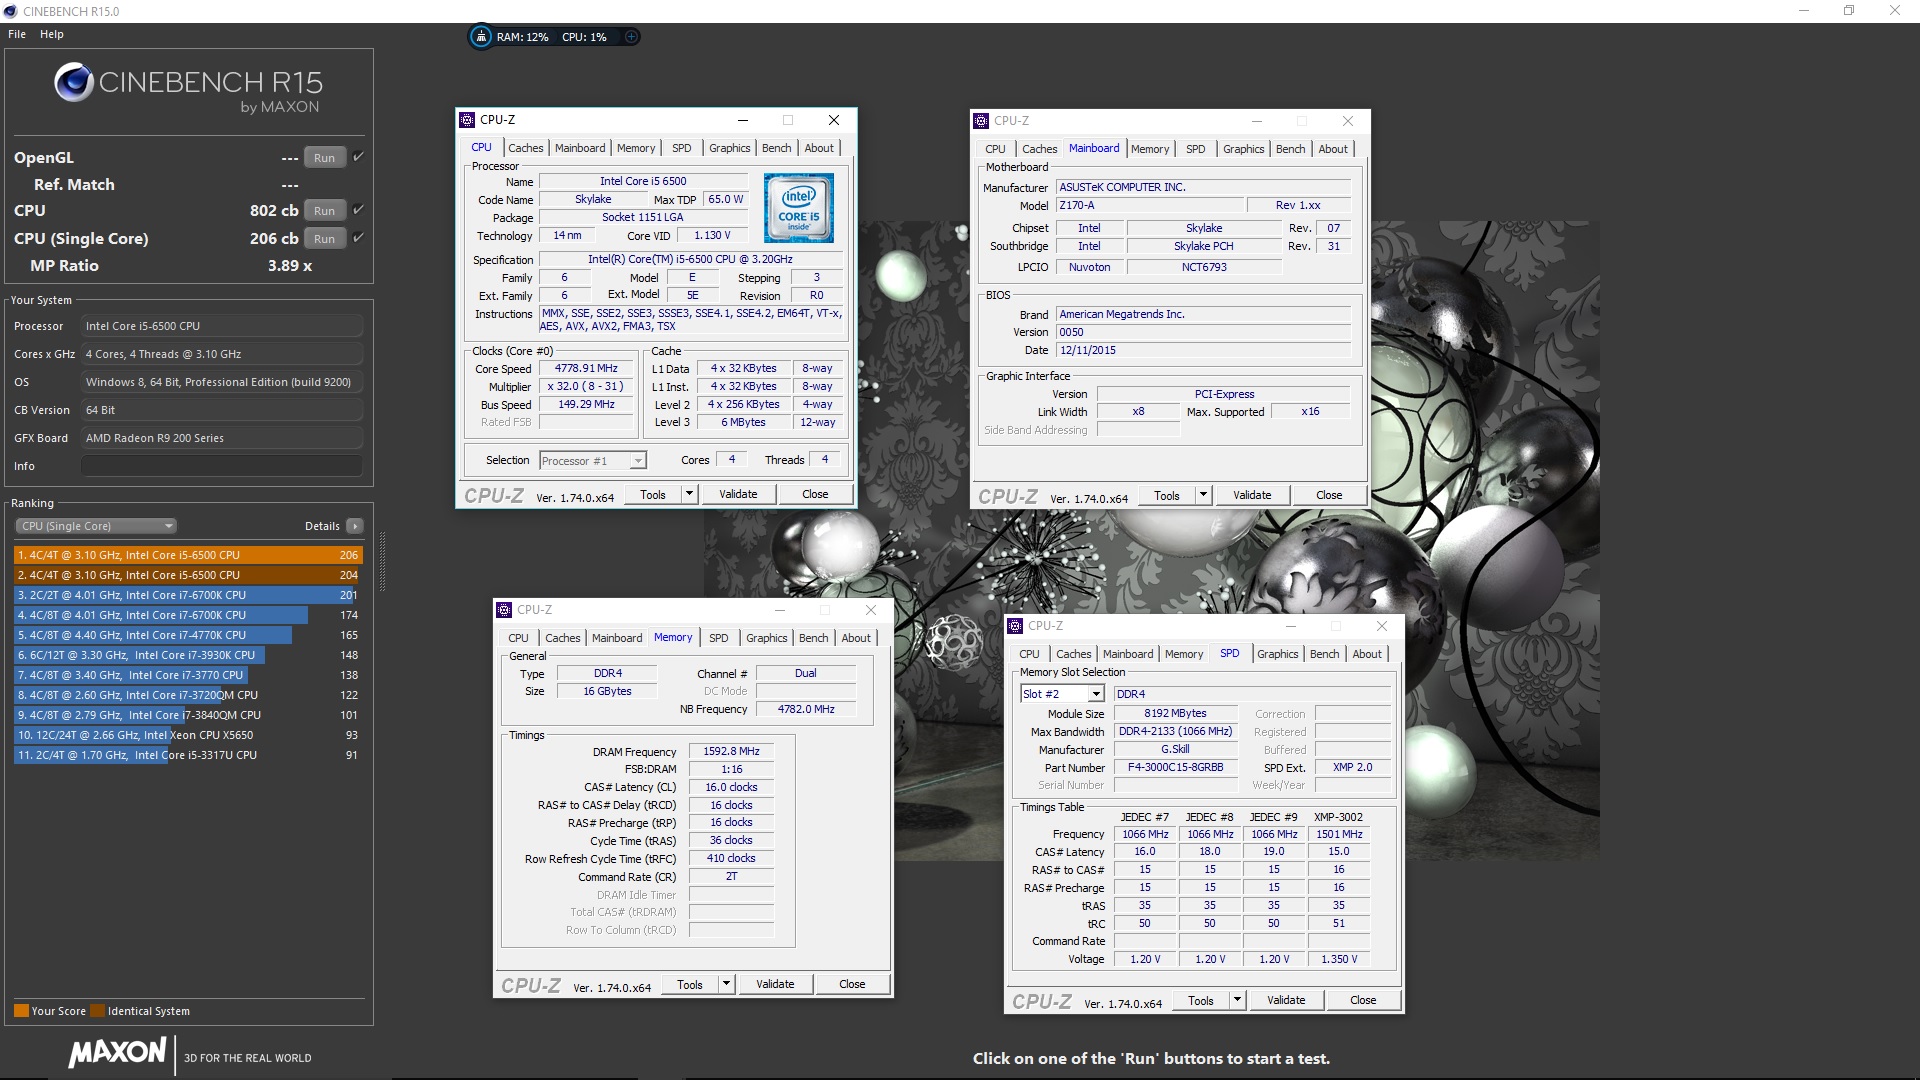Run the CPU benchmark
The height and width of the screenshot is (1080, 1920).
(324, 210)
